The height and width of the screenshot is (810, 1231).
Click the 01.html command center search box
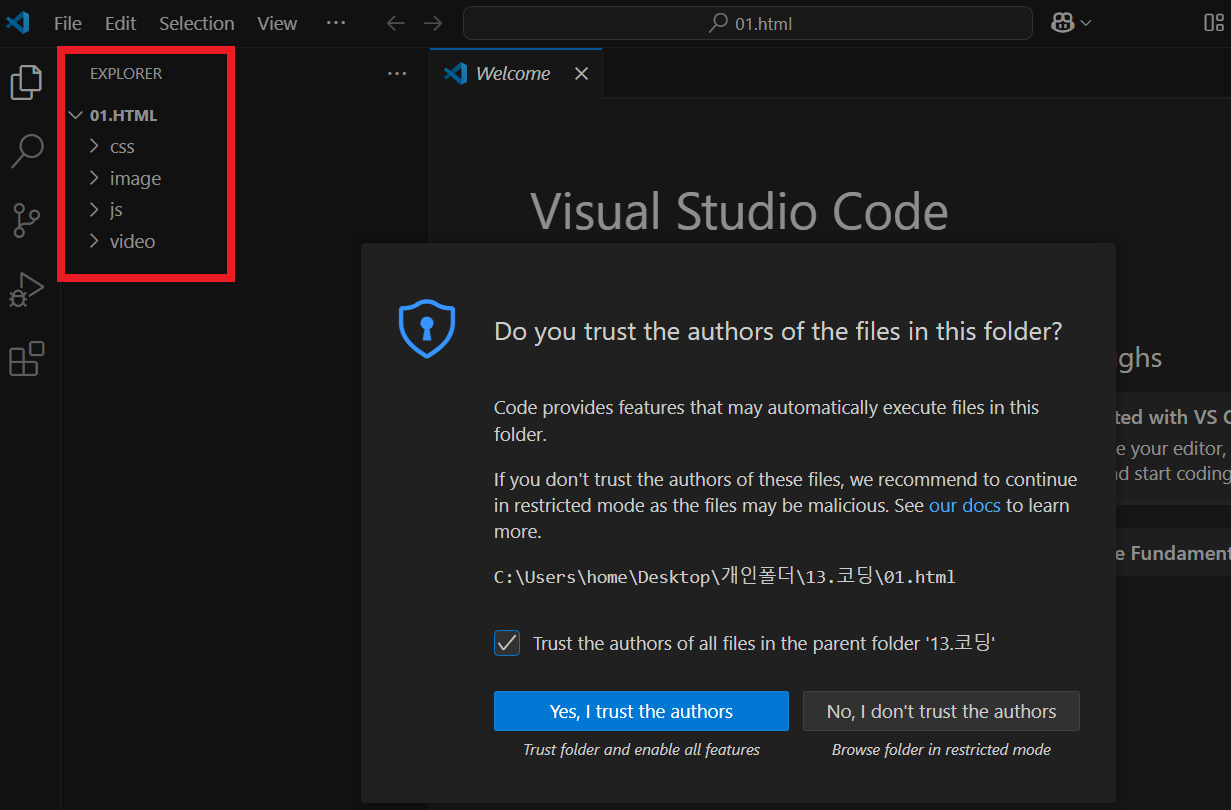click(747, 23)
